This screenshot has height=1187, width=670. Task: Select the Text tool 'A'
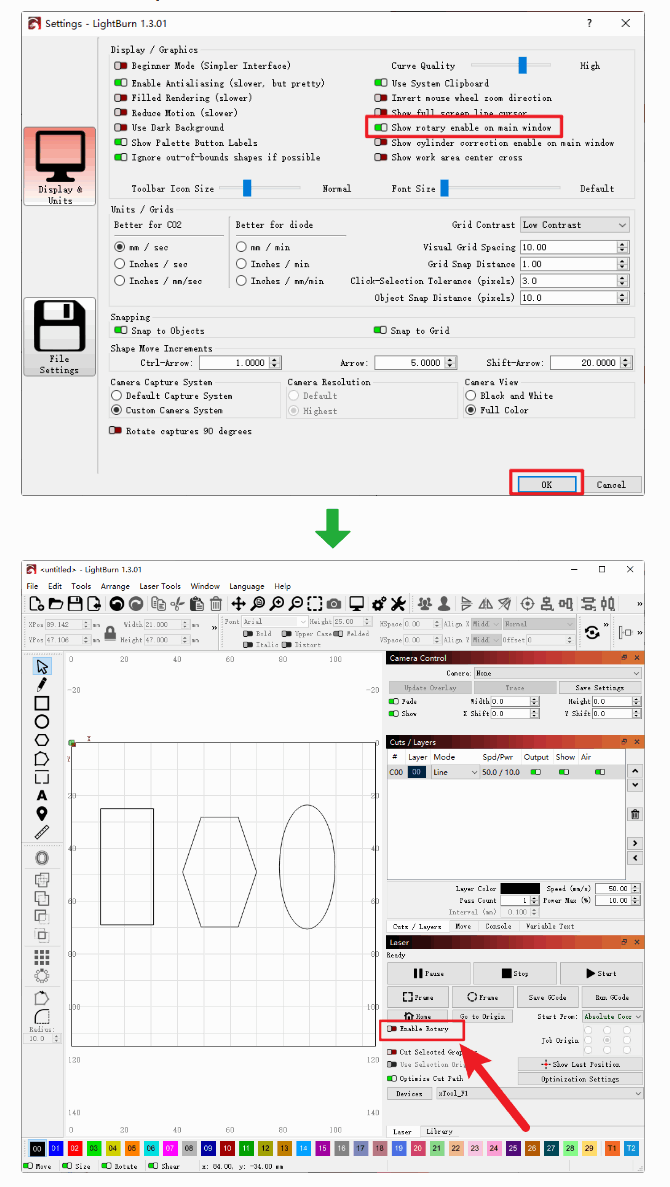[42, 795]
